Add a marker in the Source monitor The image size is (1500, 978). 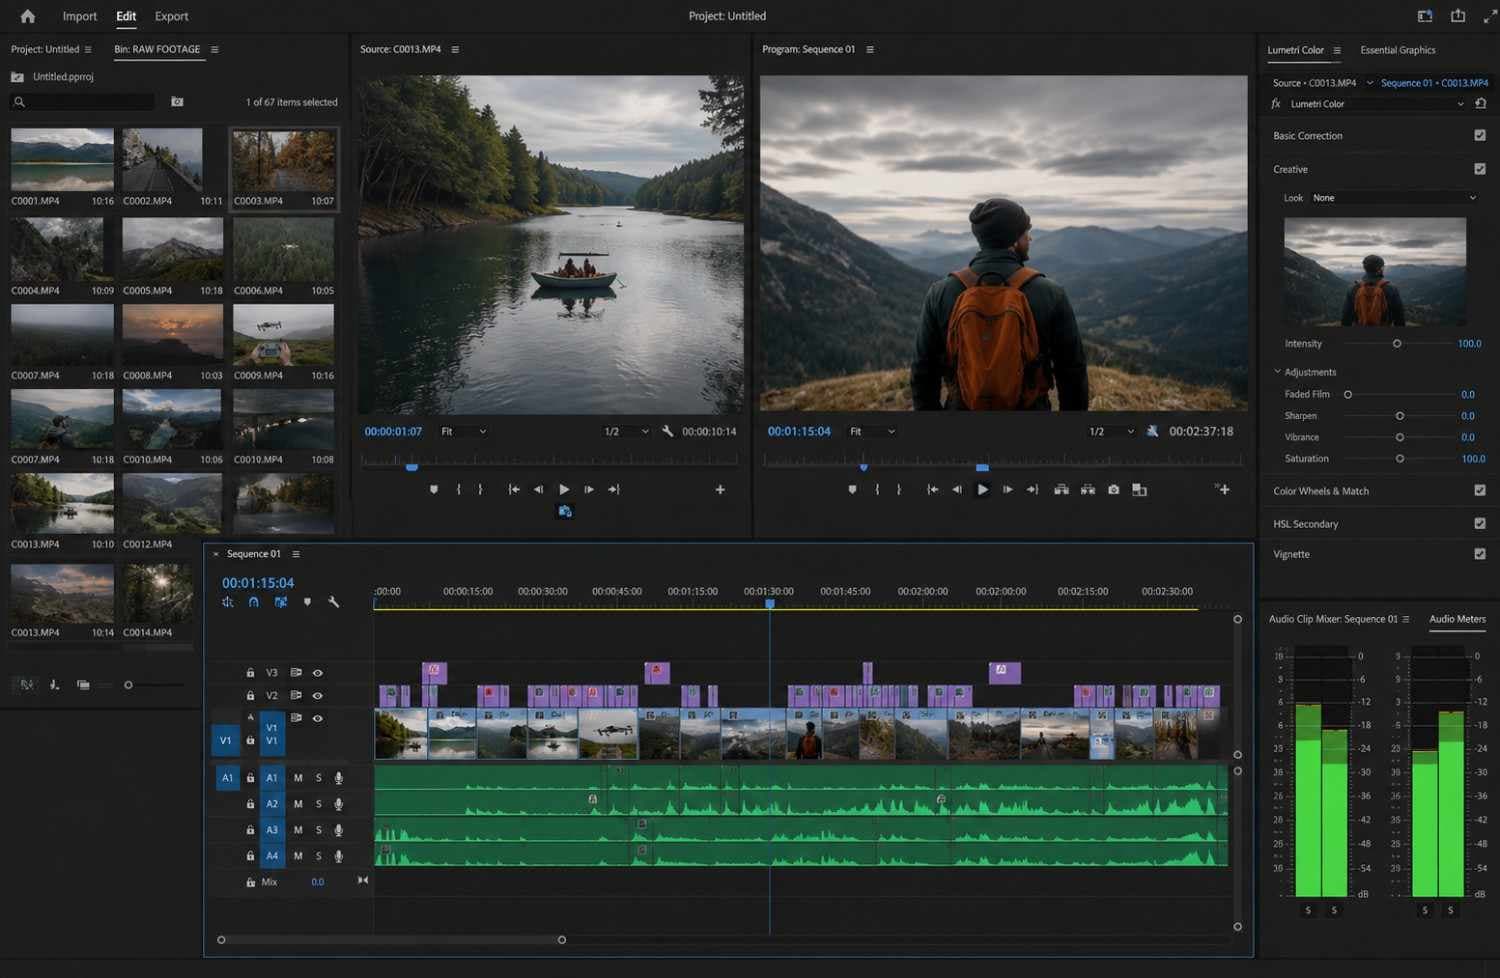coord(433,489)
